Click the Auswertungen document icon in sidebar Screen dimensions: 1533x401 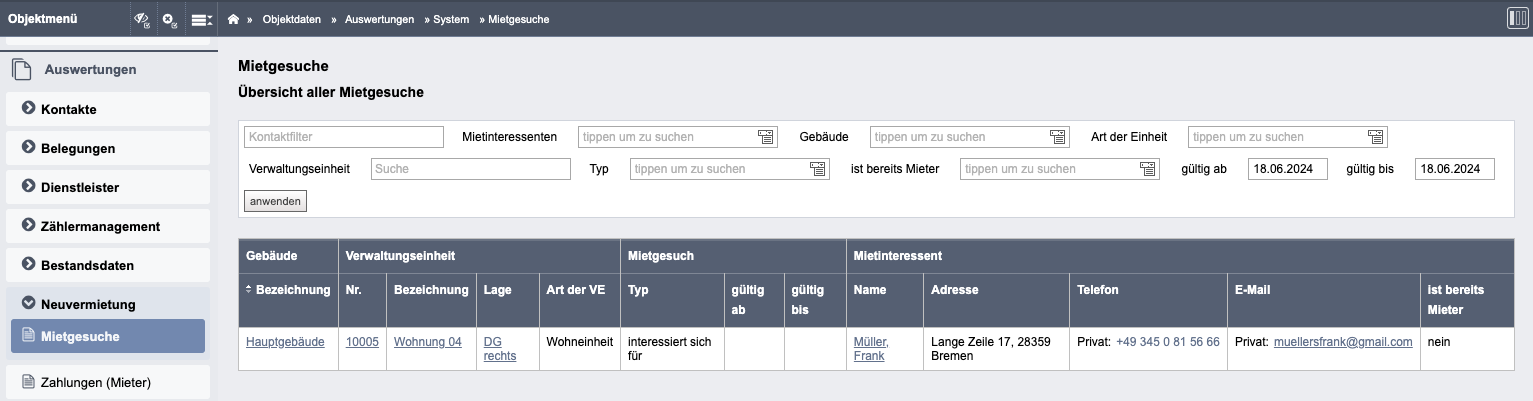(22, 70)
